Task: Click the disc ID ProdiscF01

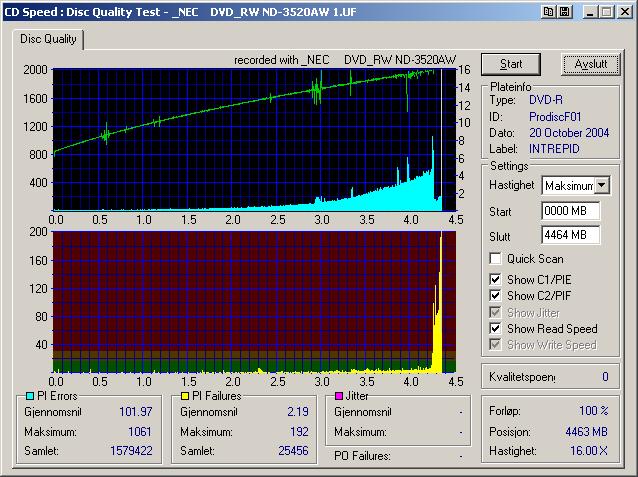Action: pyautogui.click(x=555, y=117)
